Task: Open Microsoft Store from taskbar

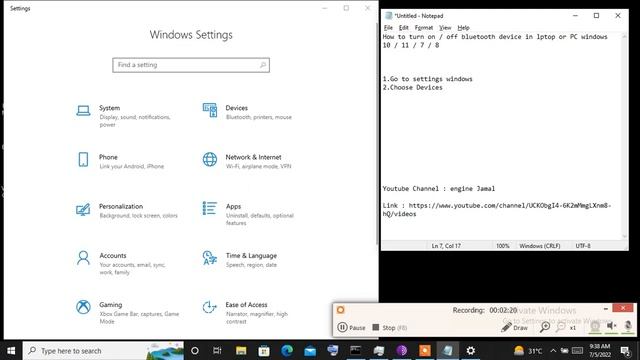Action: (264, 351)
